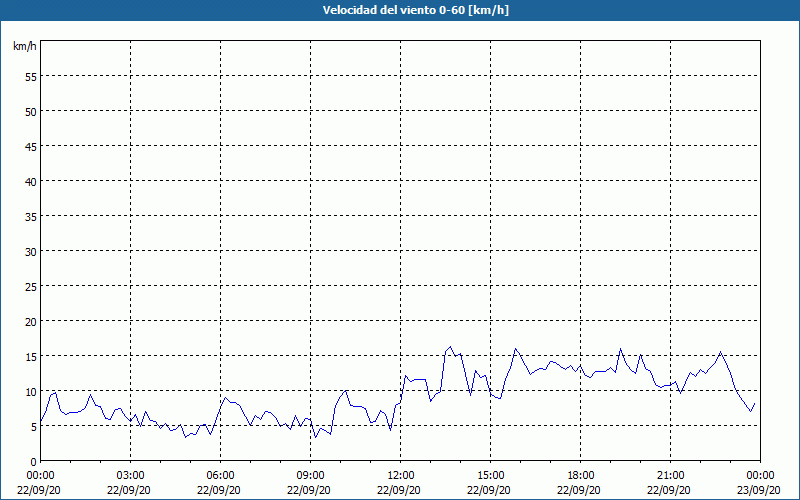Select the 21:00 time label
800x500 pixels.
point(670,476)
